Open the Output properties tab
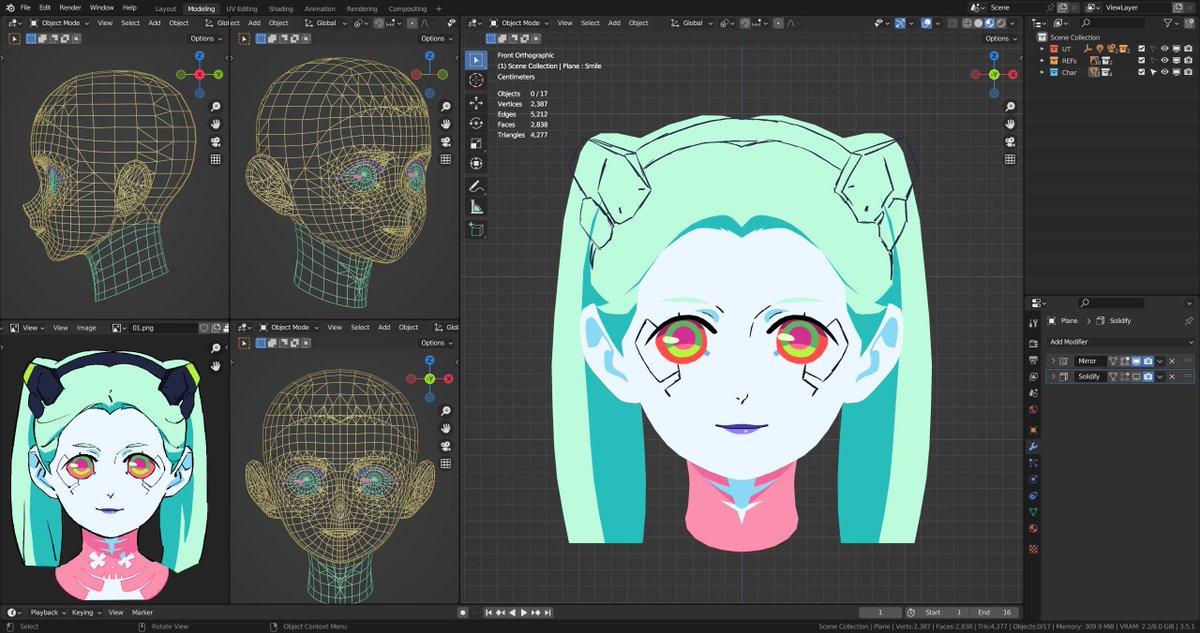This screenshot has width=1200, height=633. tap(1034, 360)
